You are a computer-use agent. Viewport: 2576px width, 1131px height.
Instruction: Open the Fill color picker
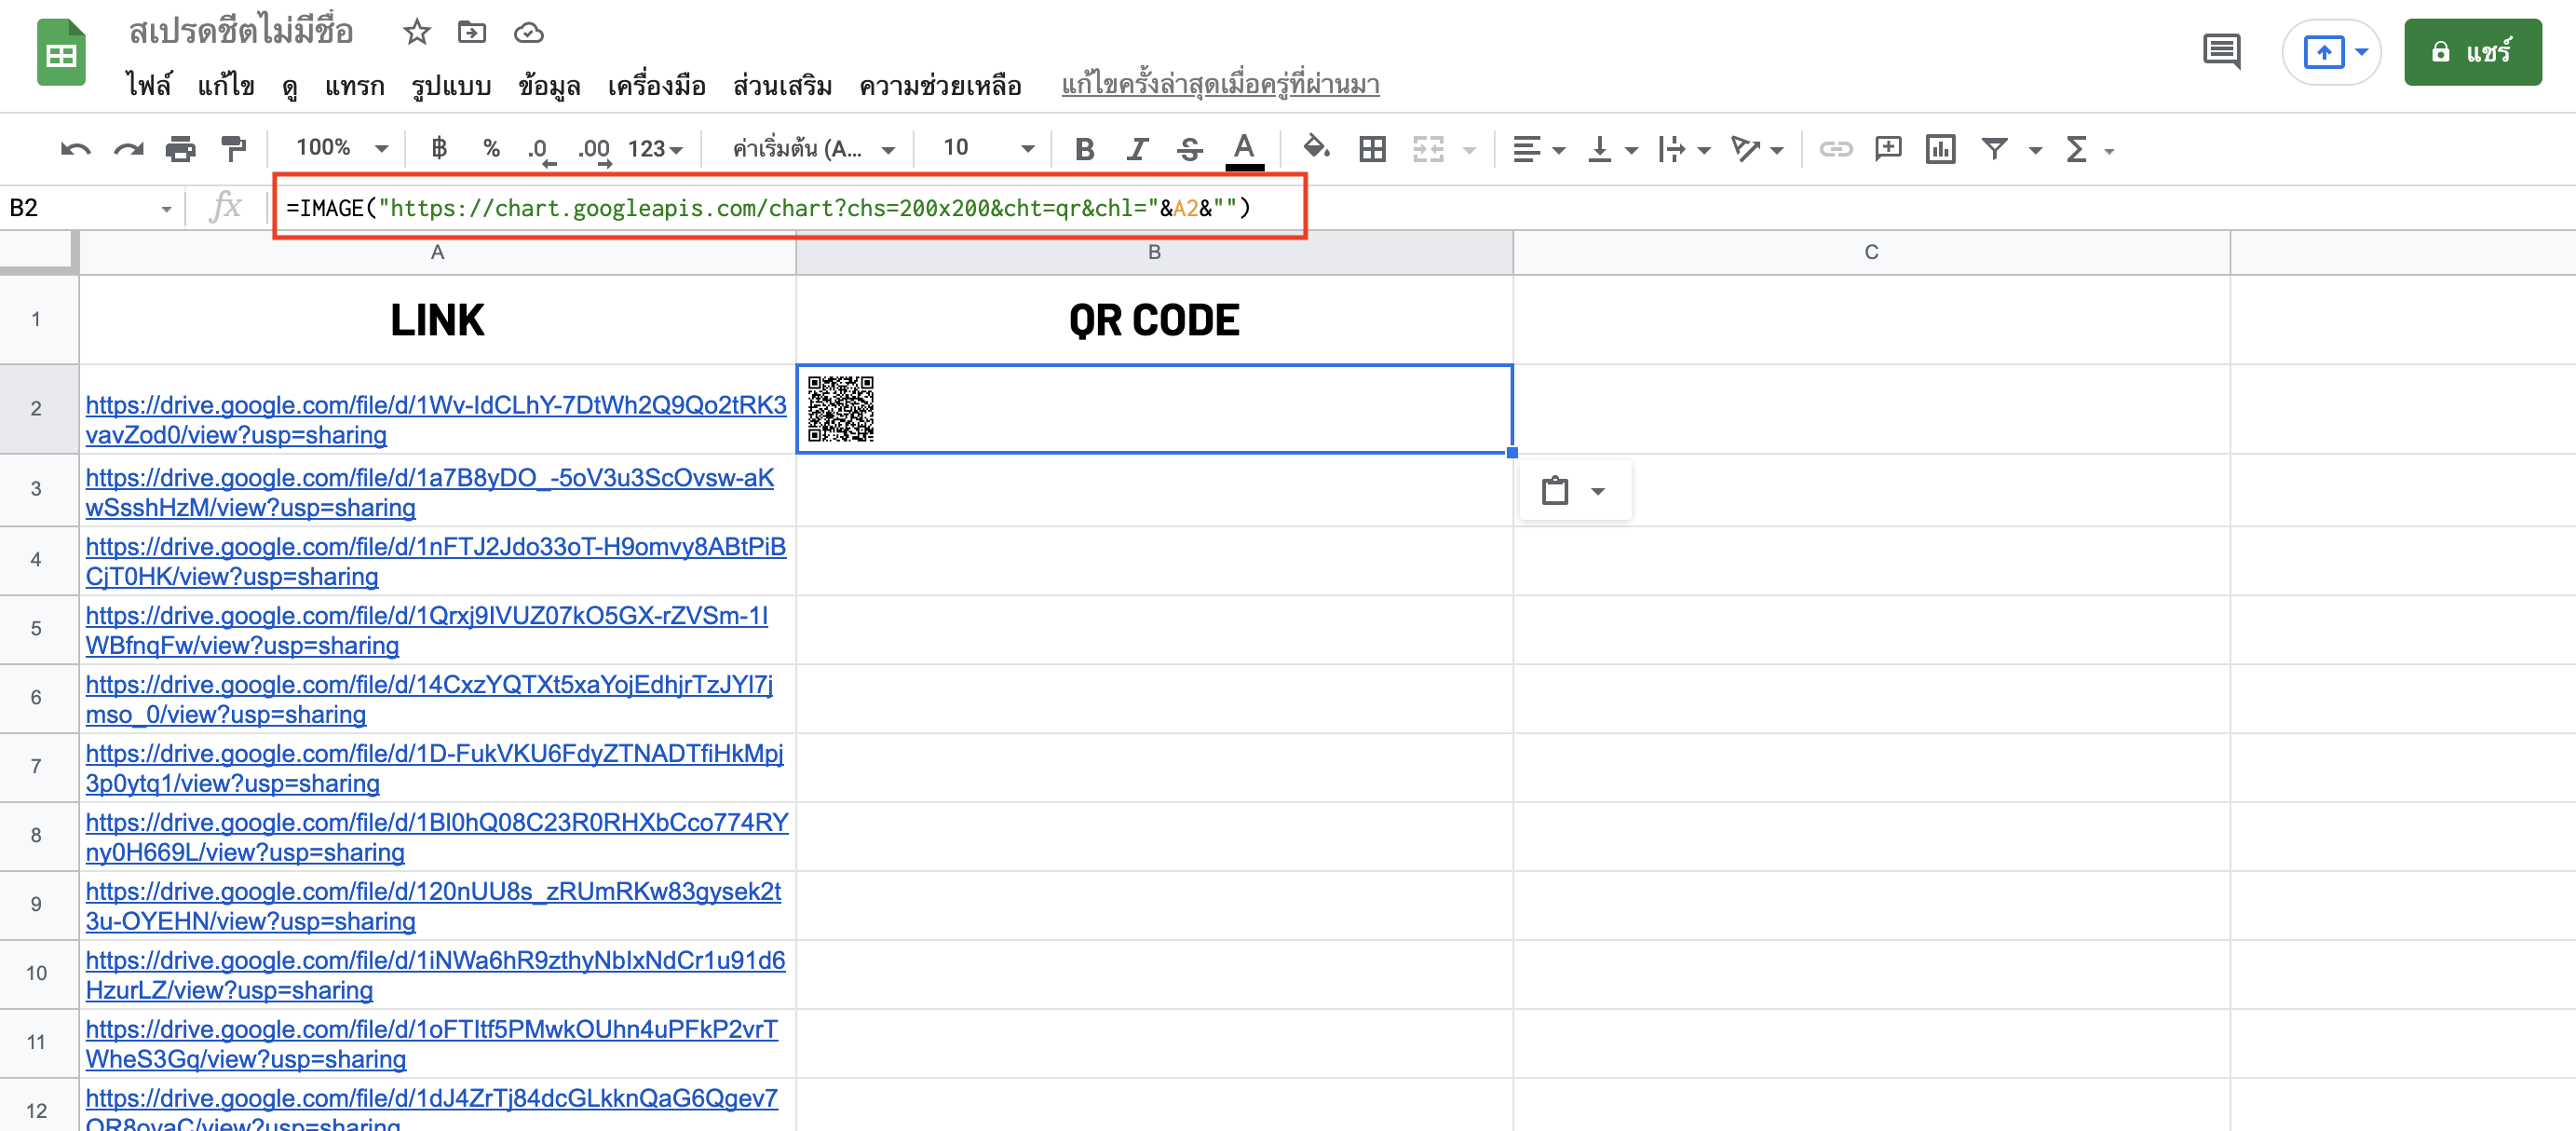[1315, 149]
